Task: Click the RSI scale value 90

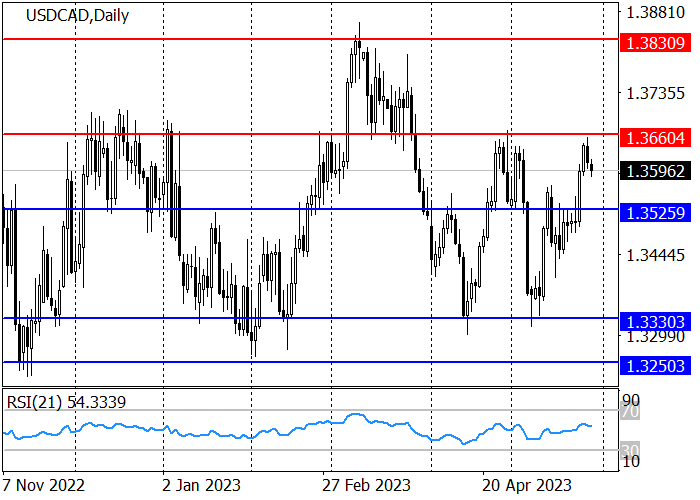Action: pyautogui.click(x=630, y=400)
